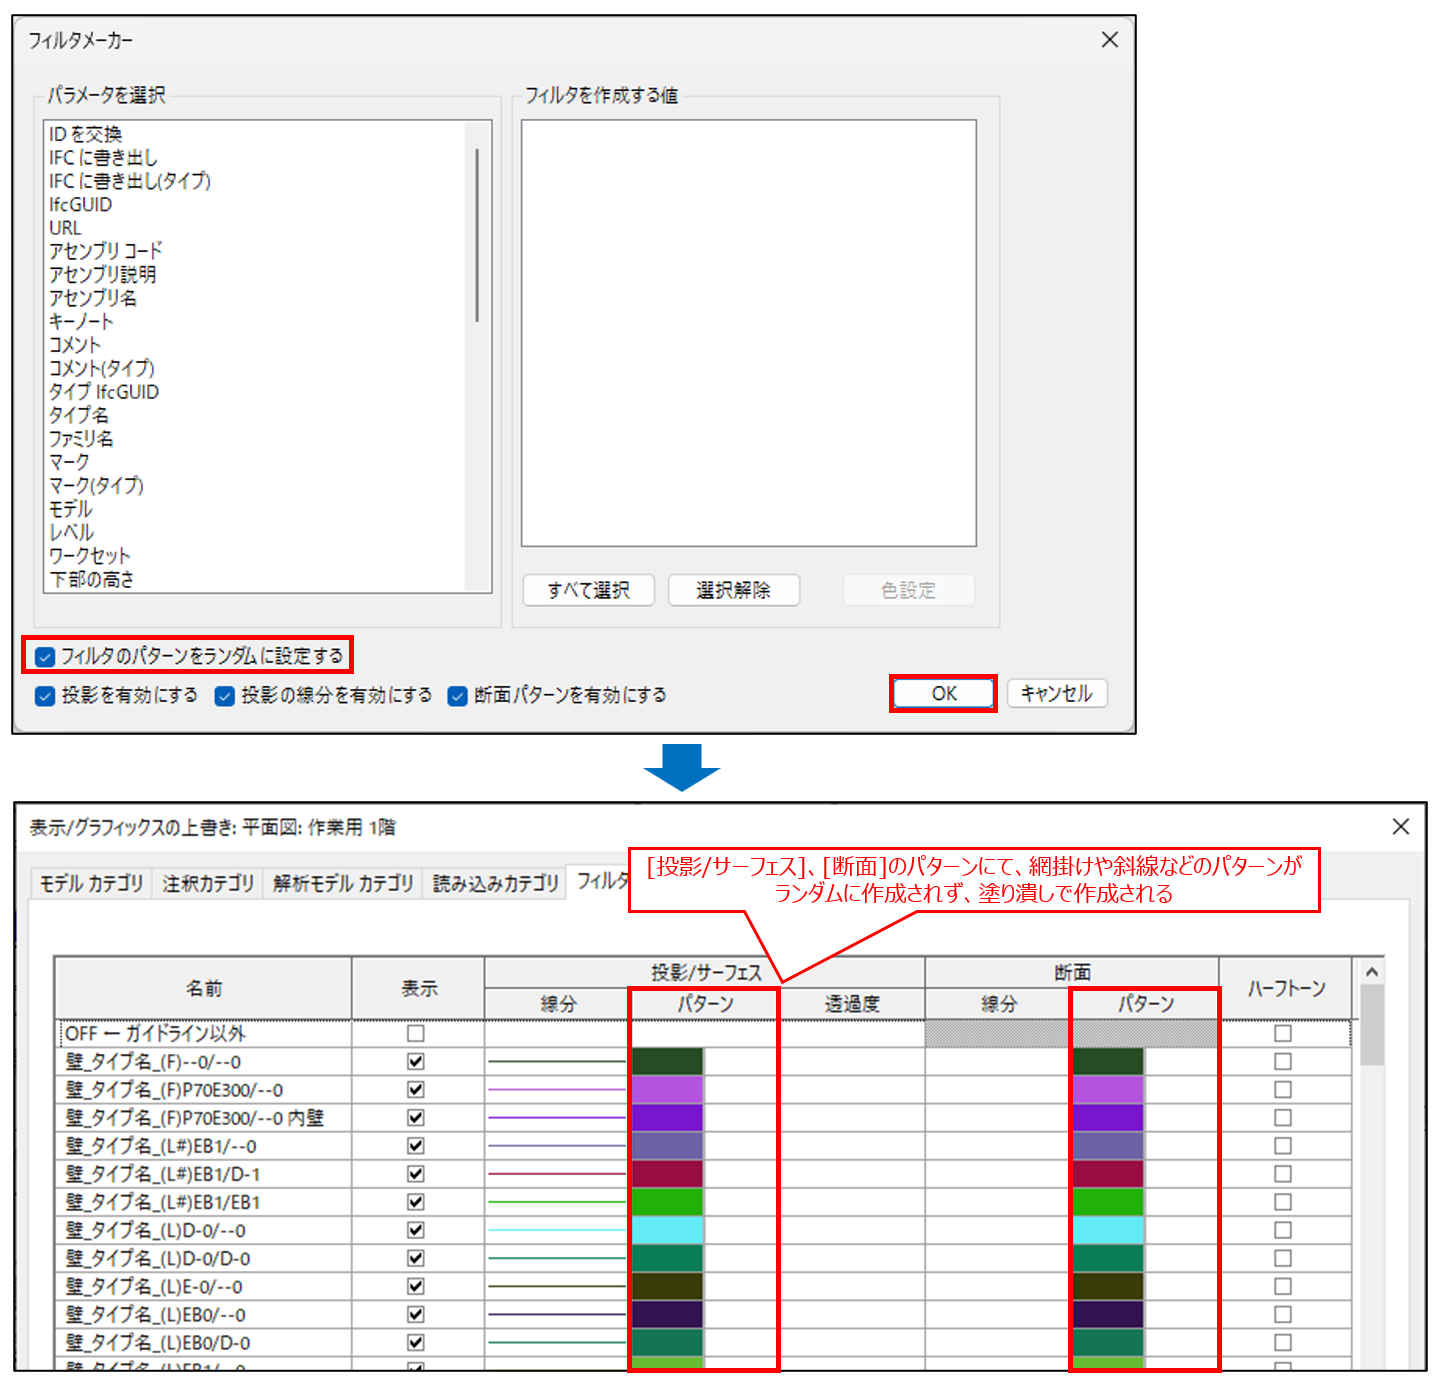This screenshot has height=1386, width=1444.
Task: Close the 表示/グラフィックスの上書き dialog
Action: [1400, 826]
